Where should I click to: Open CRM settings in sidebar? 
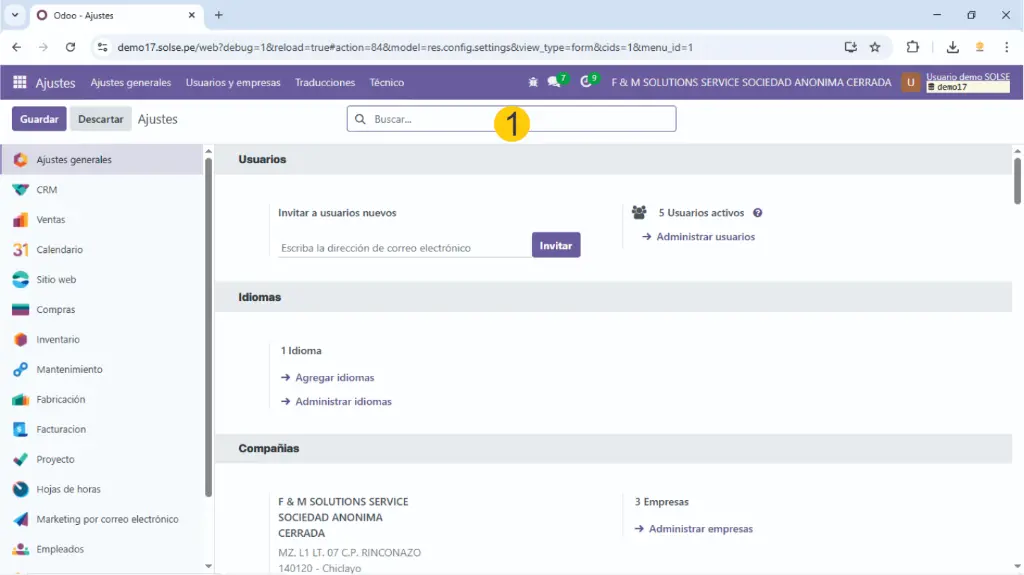pos(46,190)
